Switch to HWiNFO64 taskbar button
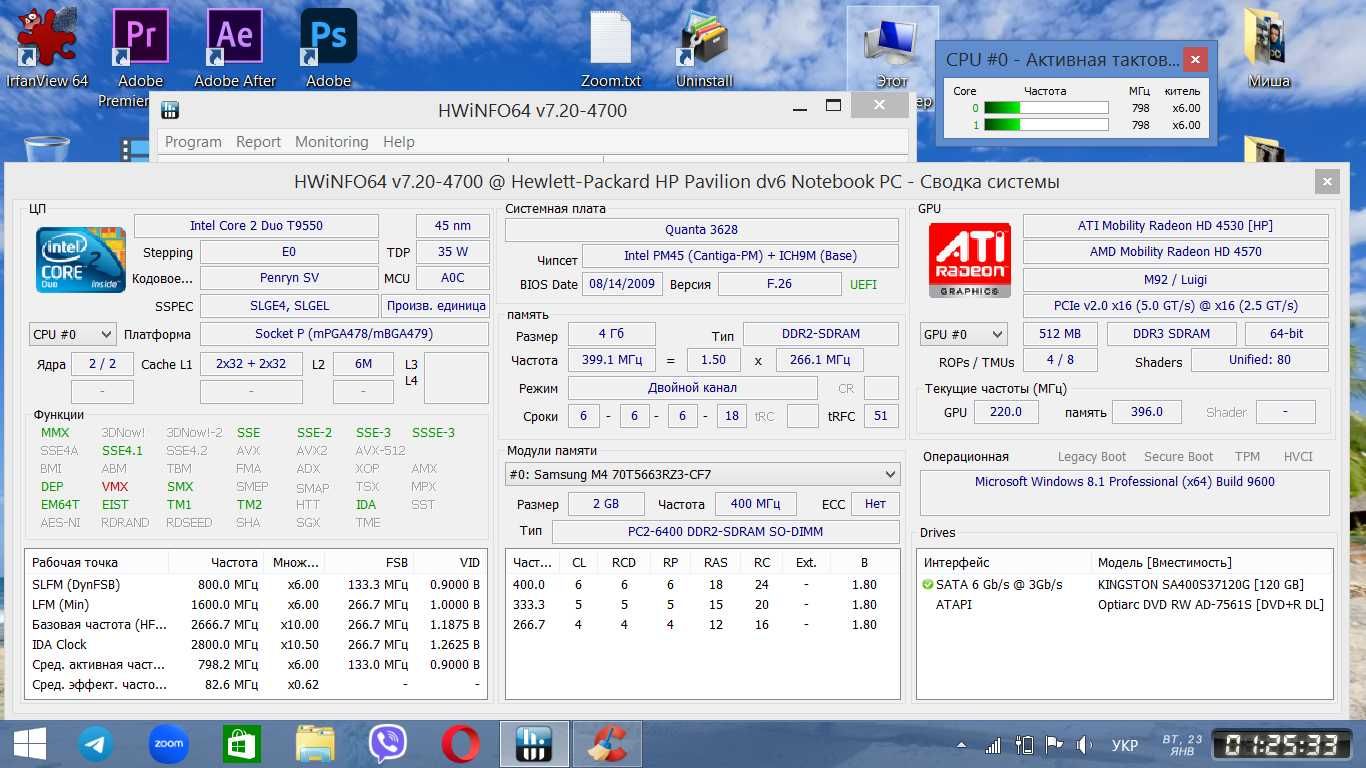The width and height of the screenshot is (1366, 768). coord(534,744)
